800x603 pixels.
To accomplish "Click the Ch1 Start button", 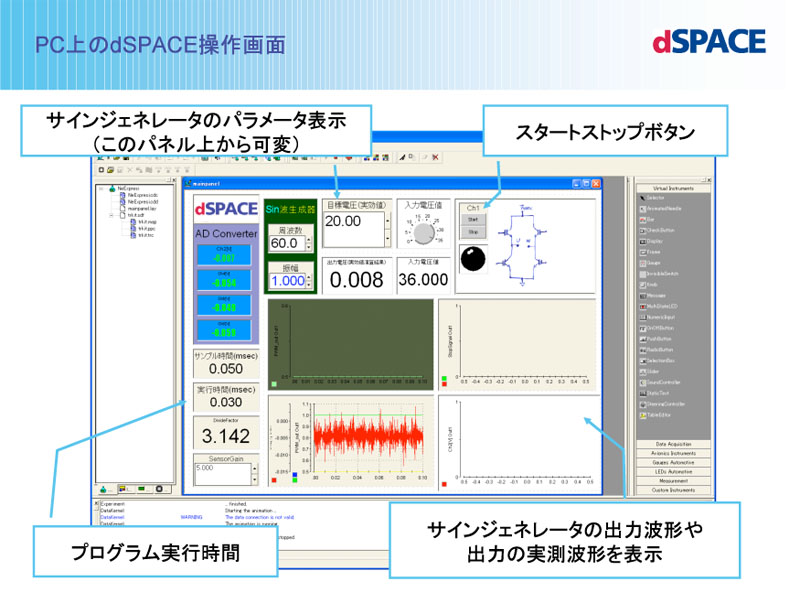I will pos(473,219).
